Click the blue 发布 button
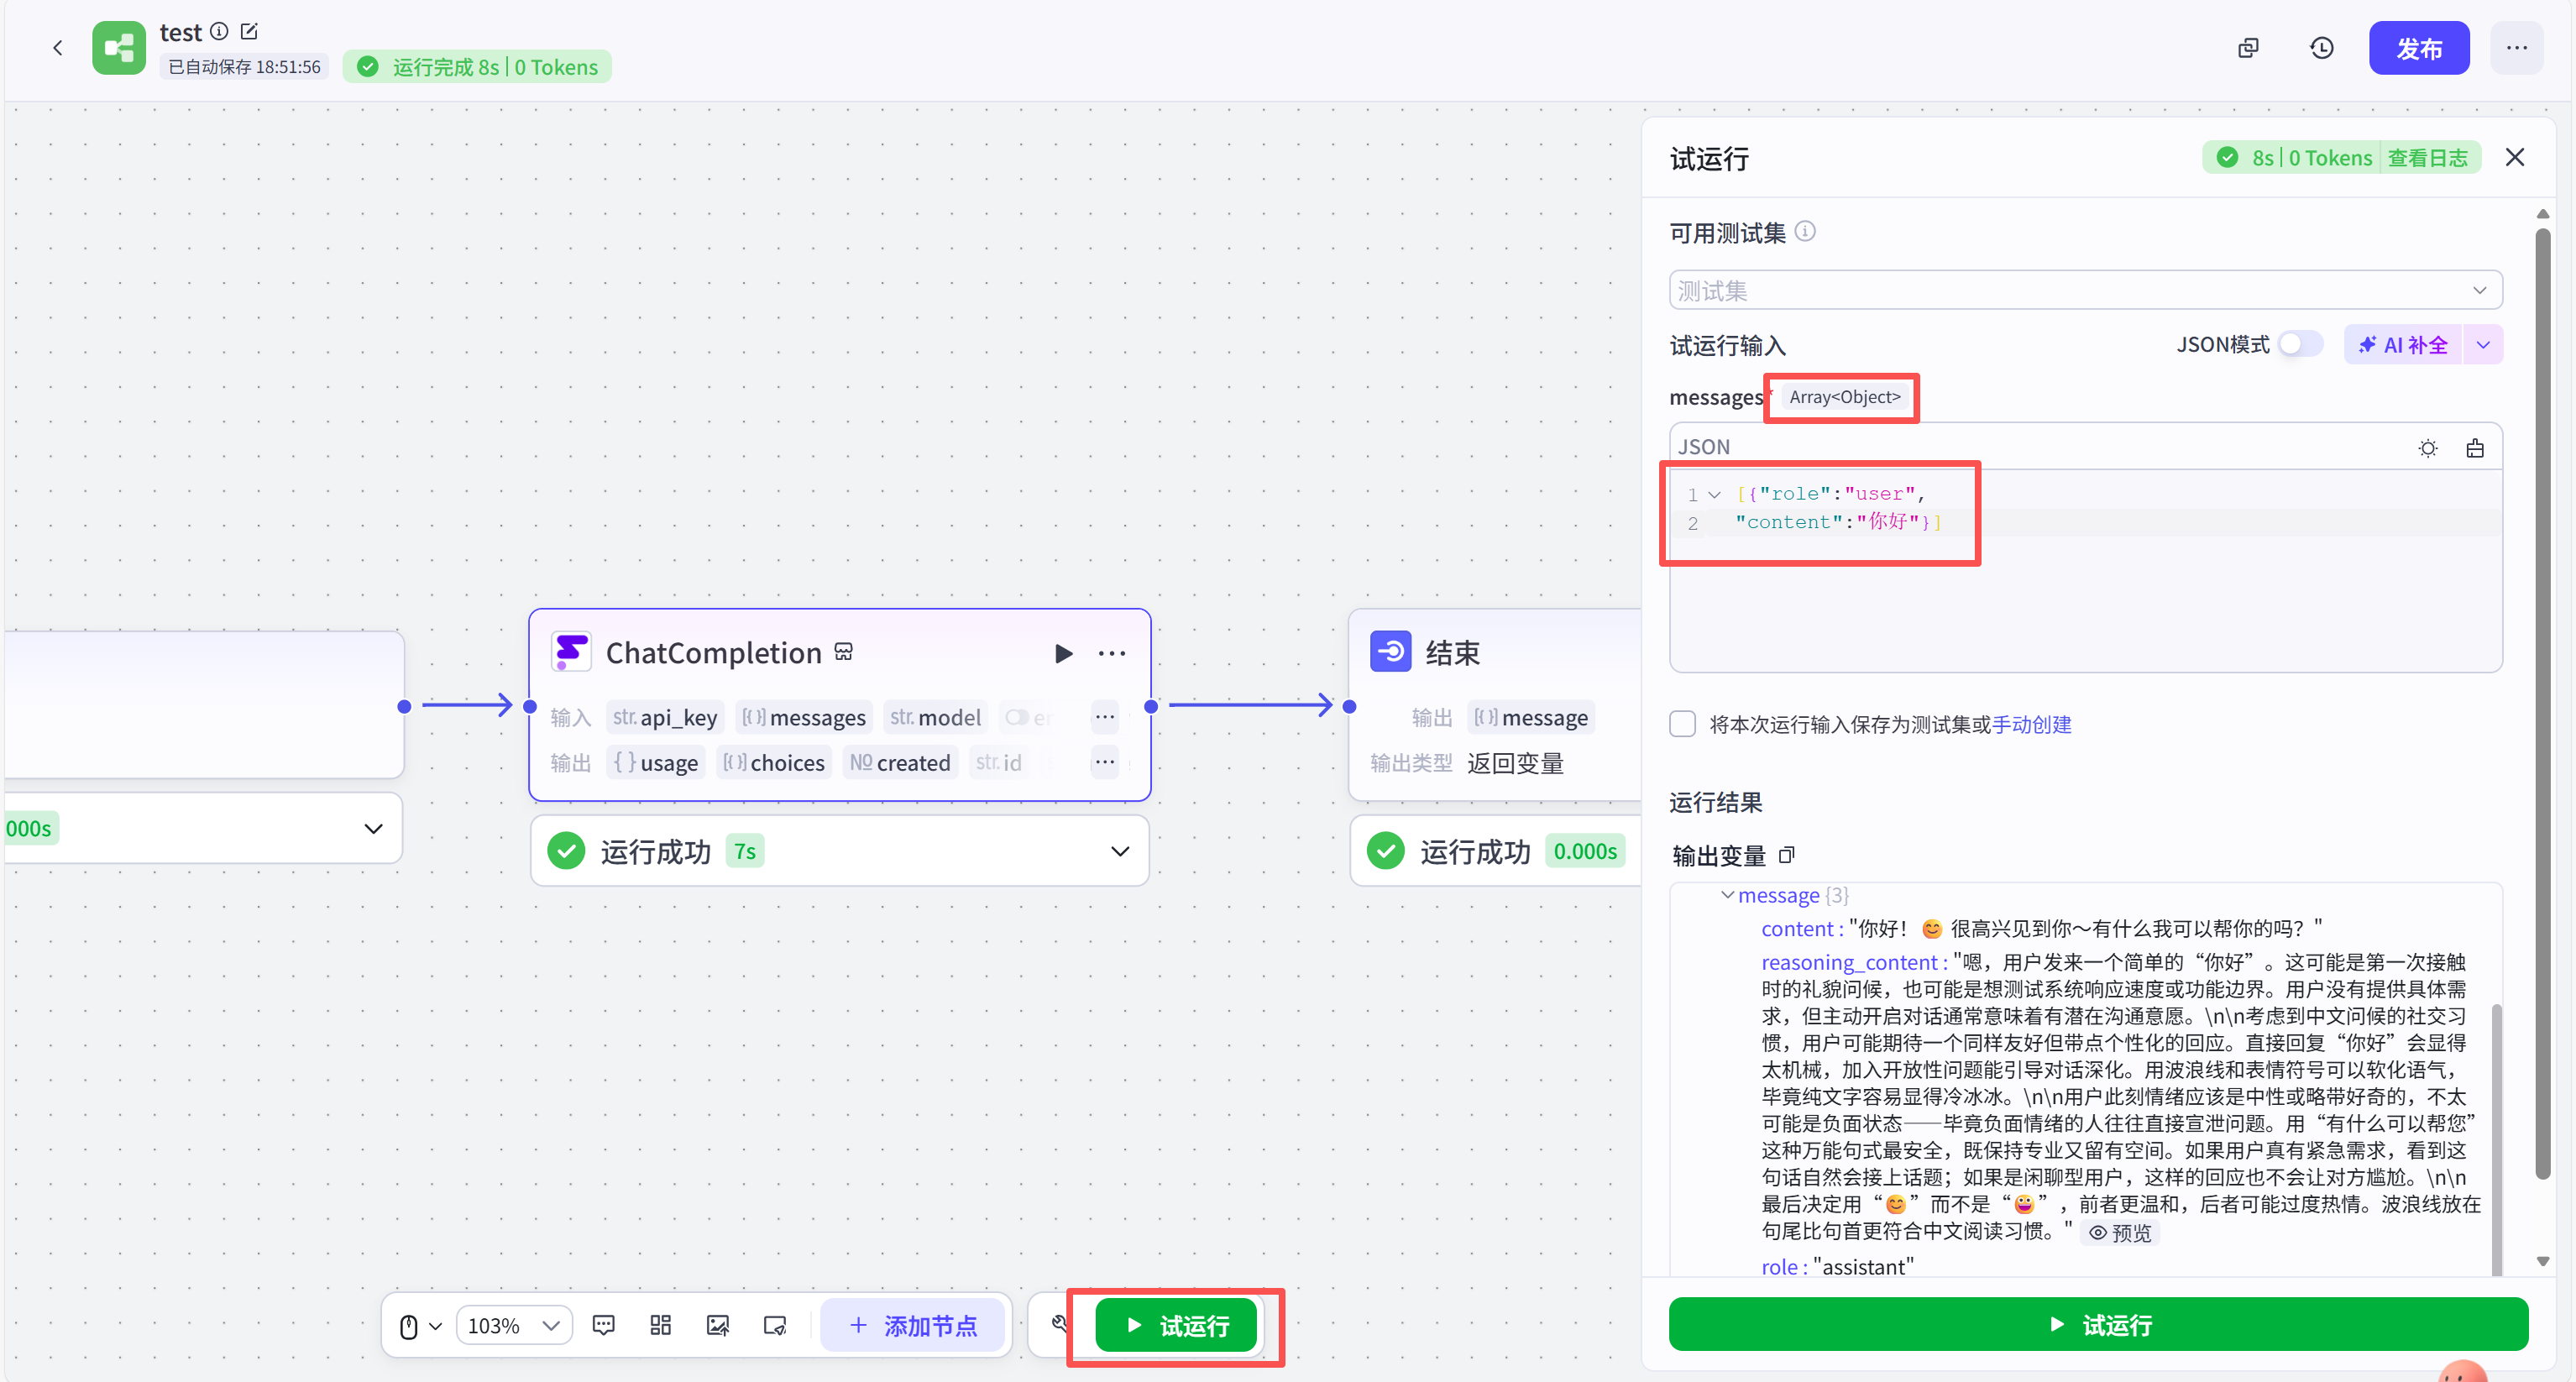 point(2418,48)
